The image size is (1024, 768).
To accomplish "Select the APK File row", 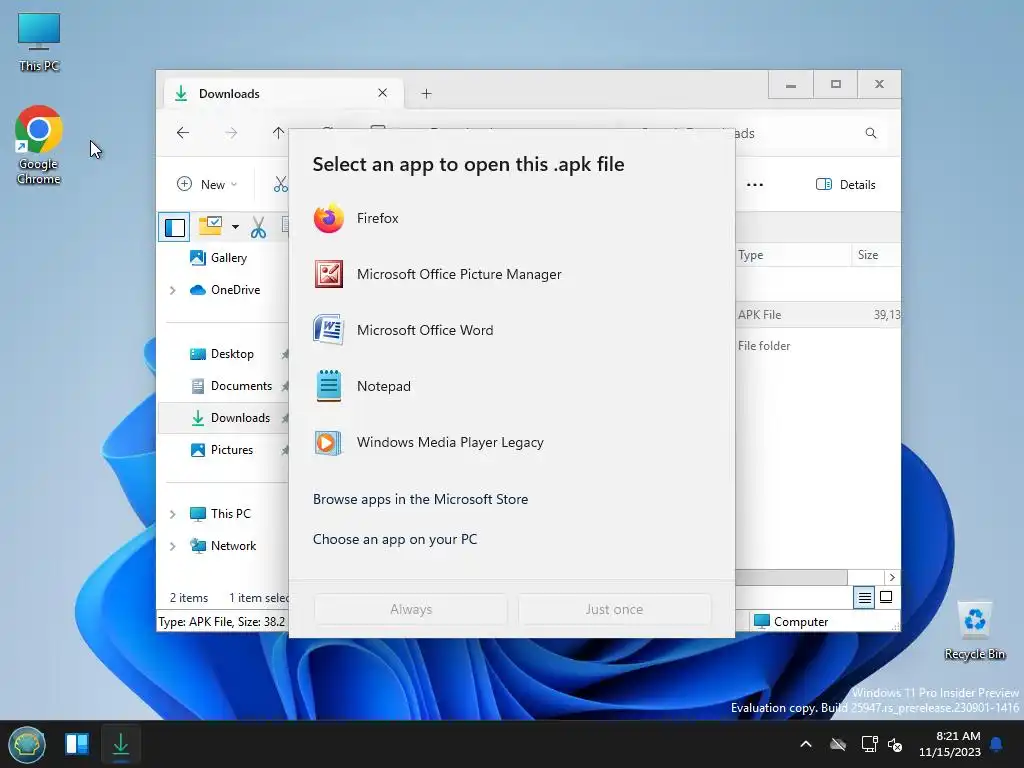I will (818, 315).
